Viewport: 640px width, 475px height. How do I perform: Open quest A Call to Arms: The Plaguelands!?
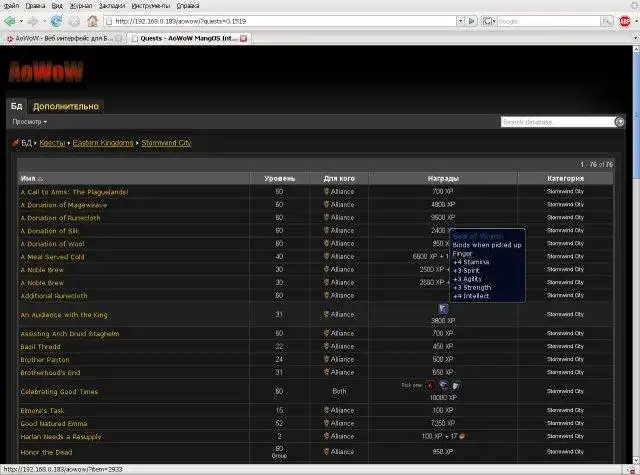(x=74, y=192)
